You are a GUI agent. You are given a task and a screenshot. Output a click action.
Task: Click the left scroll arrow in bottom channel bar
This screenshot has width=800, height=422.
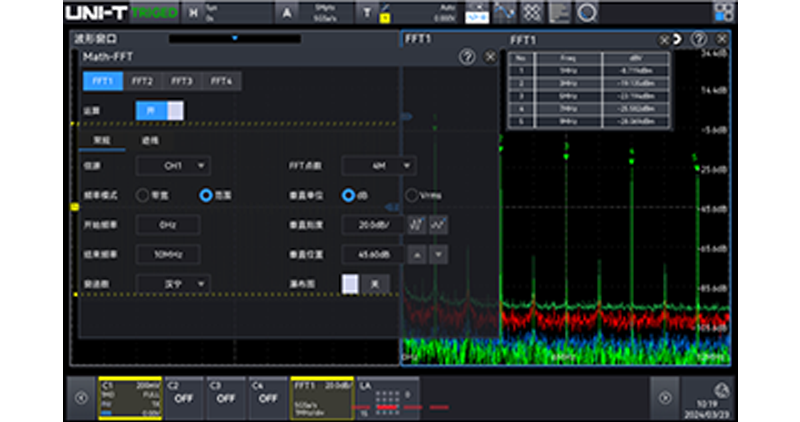pyautogui.click(x=82, y=397)
